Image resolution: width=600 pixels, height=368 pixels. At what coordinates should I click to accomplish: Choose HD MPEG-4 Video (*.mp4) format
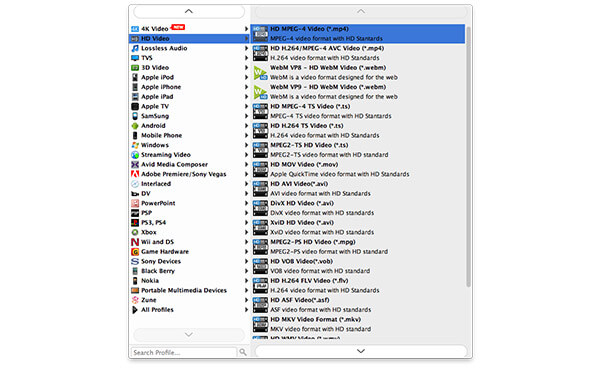(x=358, y=34)
